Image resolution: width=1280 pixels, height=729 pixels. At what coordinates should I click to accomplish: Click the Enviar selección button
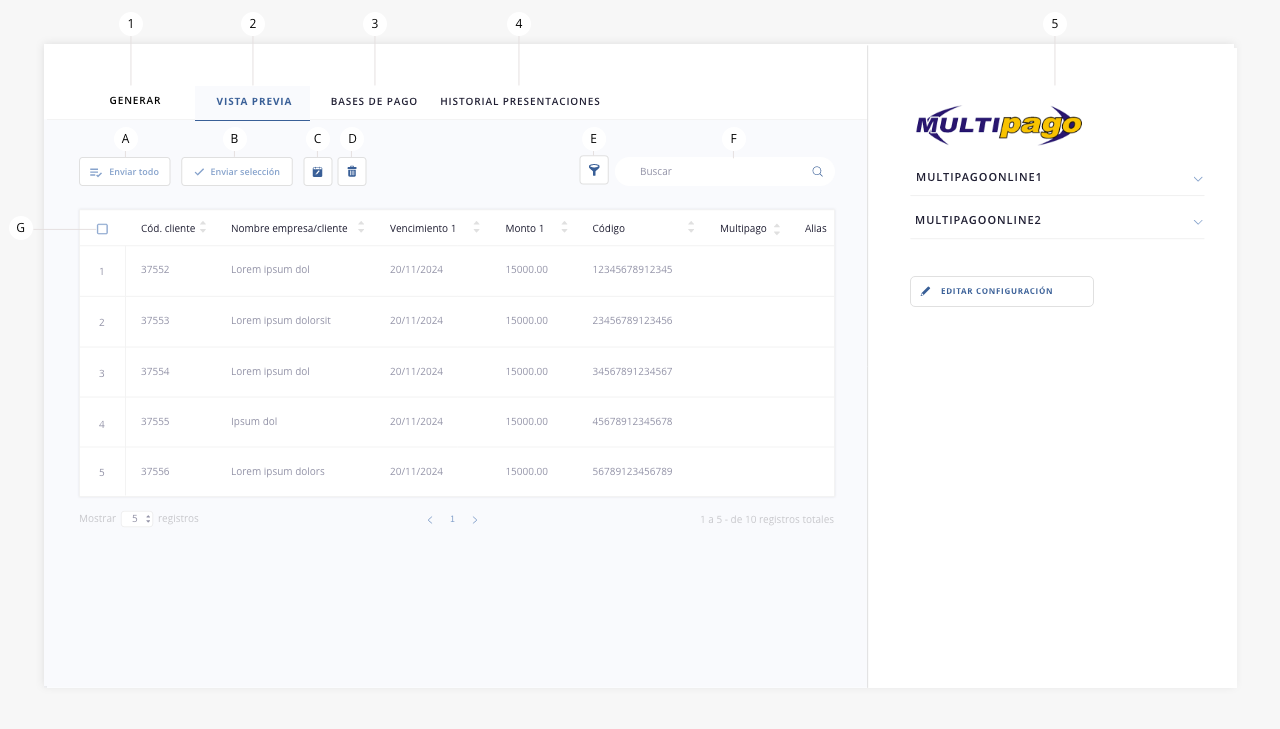[x=237, y=172]
